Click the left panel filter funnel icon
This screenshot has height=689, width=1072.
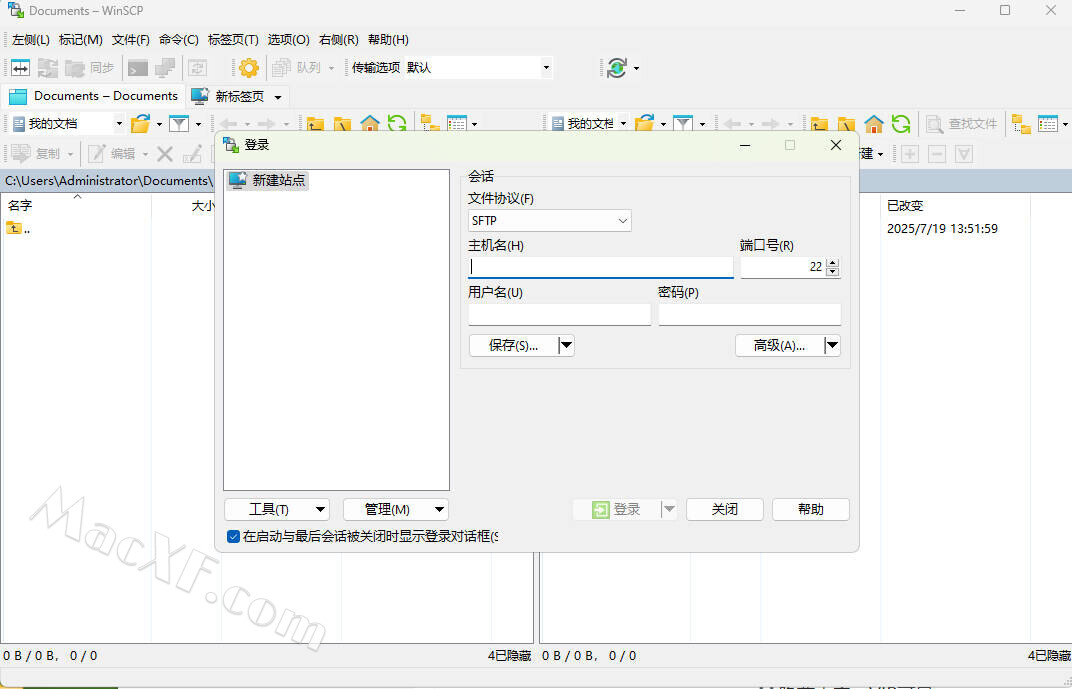click(x=179, y=124)
